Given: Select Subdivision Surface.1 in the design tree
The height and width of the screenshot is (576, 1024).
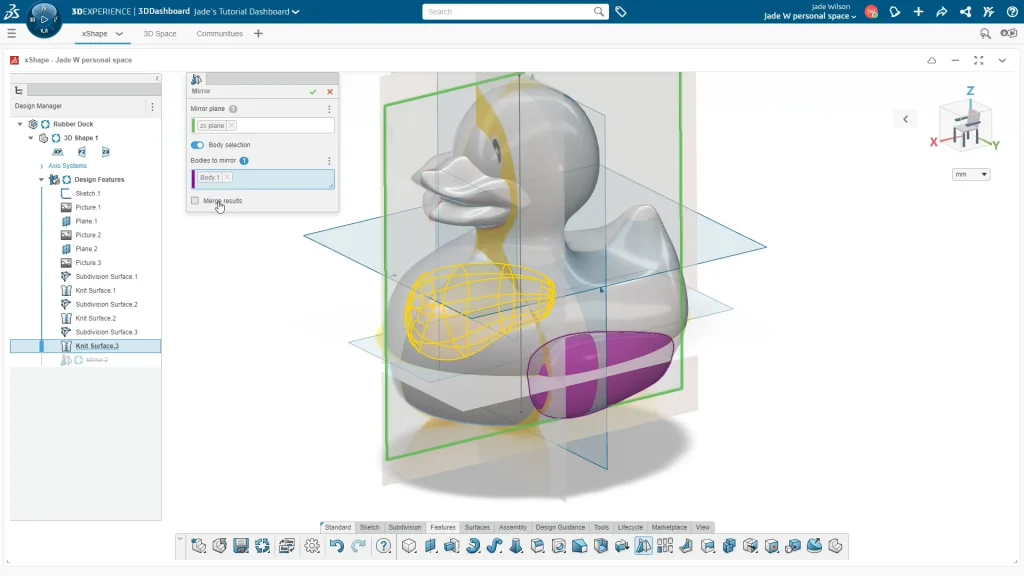Looking at the screenshot, I should click(106, 277).
